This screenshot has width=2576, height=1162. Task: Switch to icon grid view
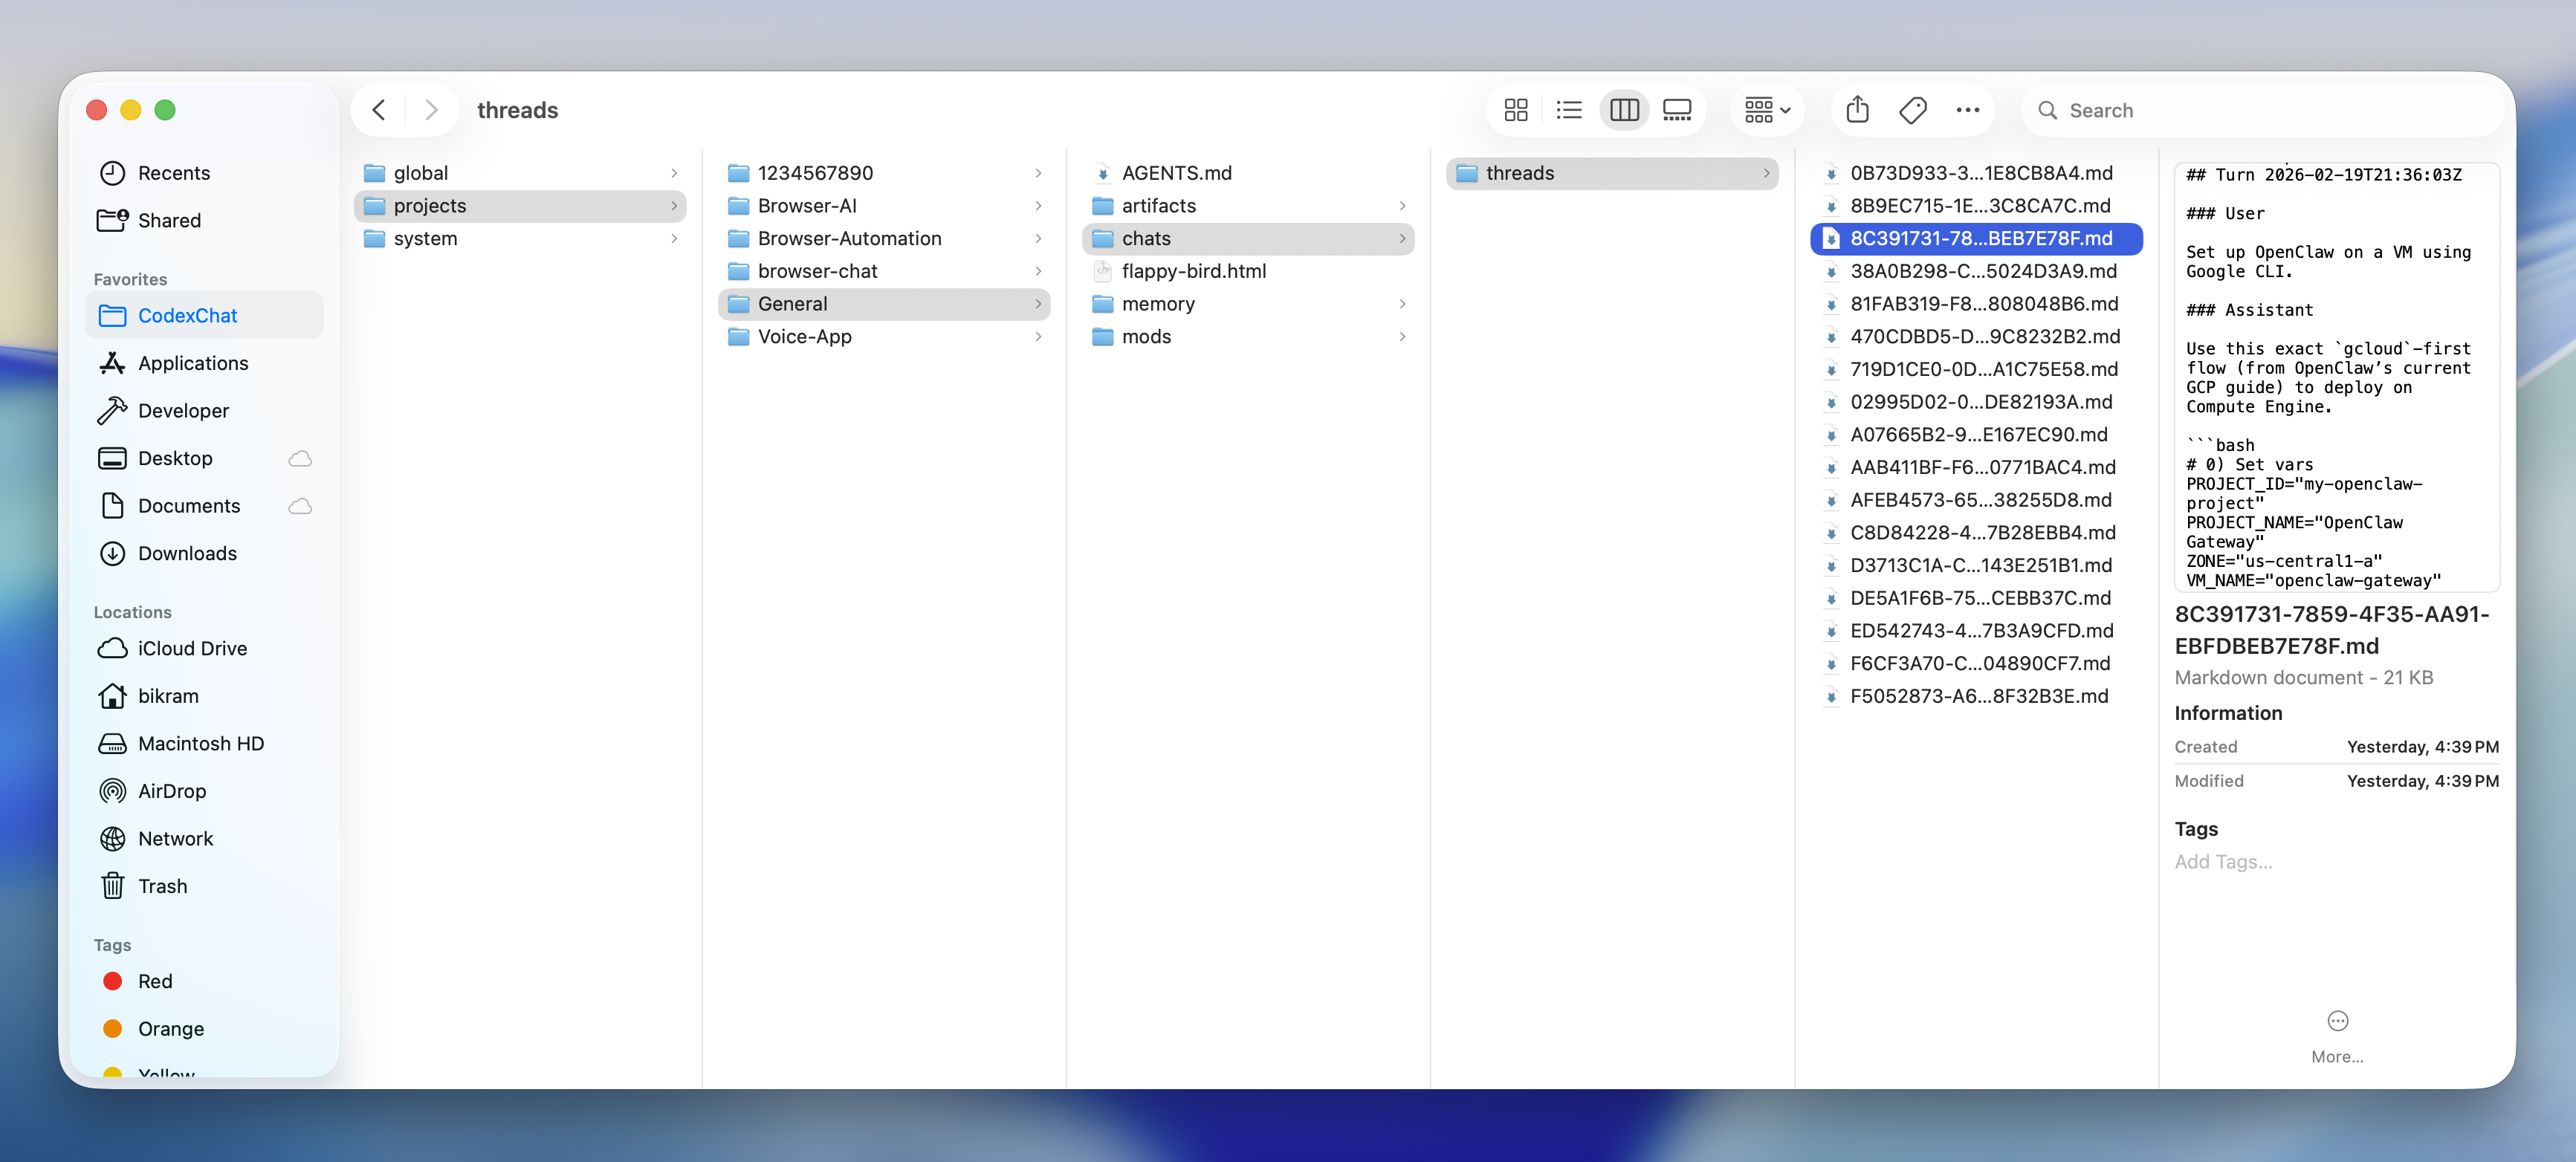coord(1515,110)
